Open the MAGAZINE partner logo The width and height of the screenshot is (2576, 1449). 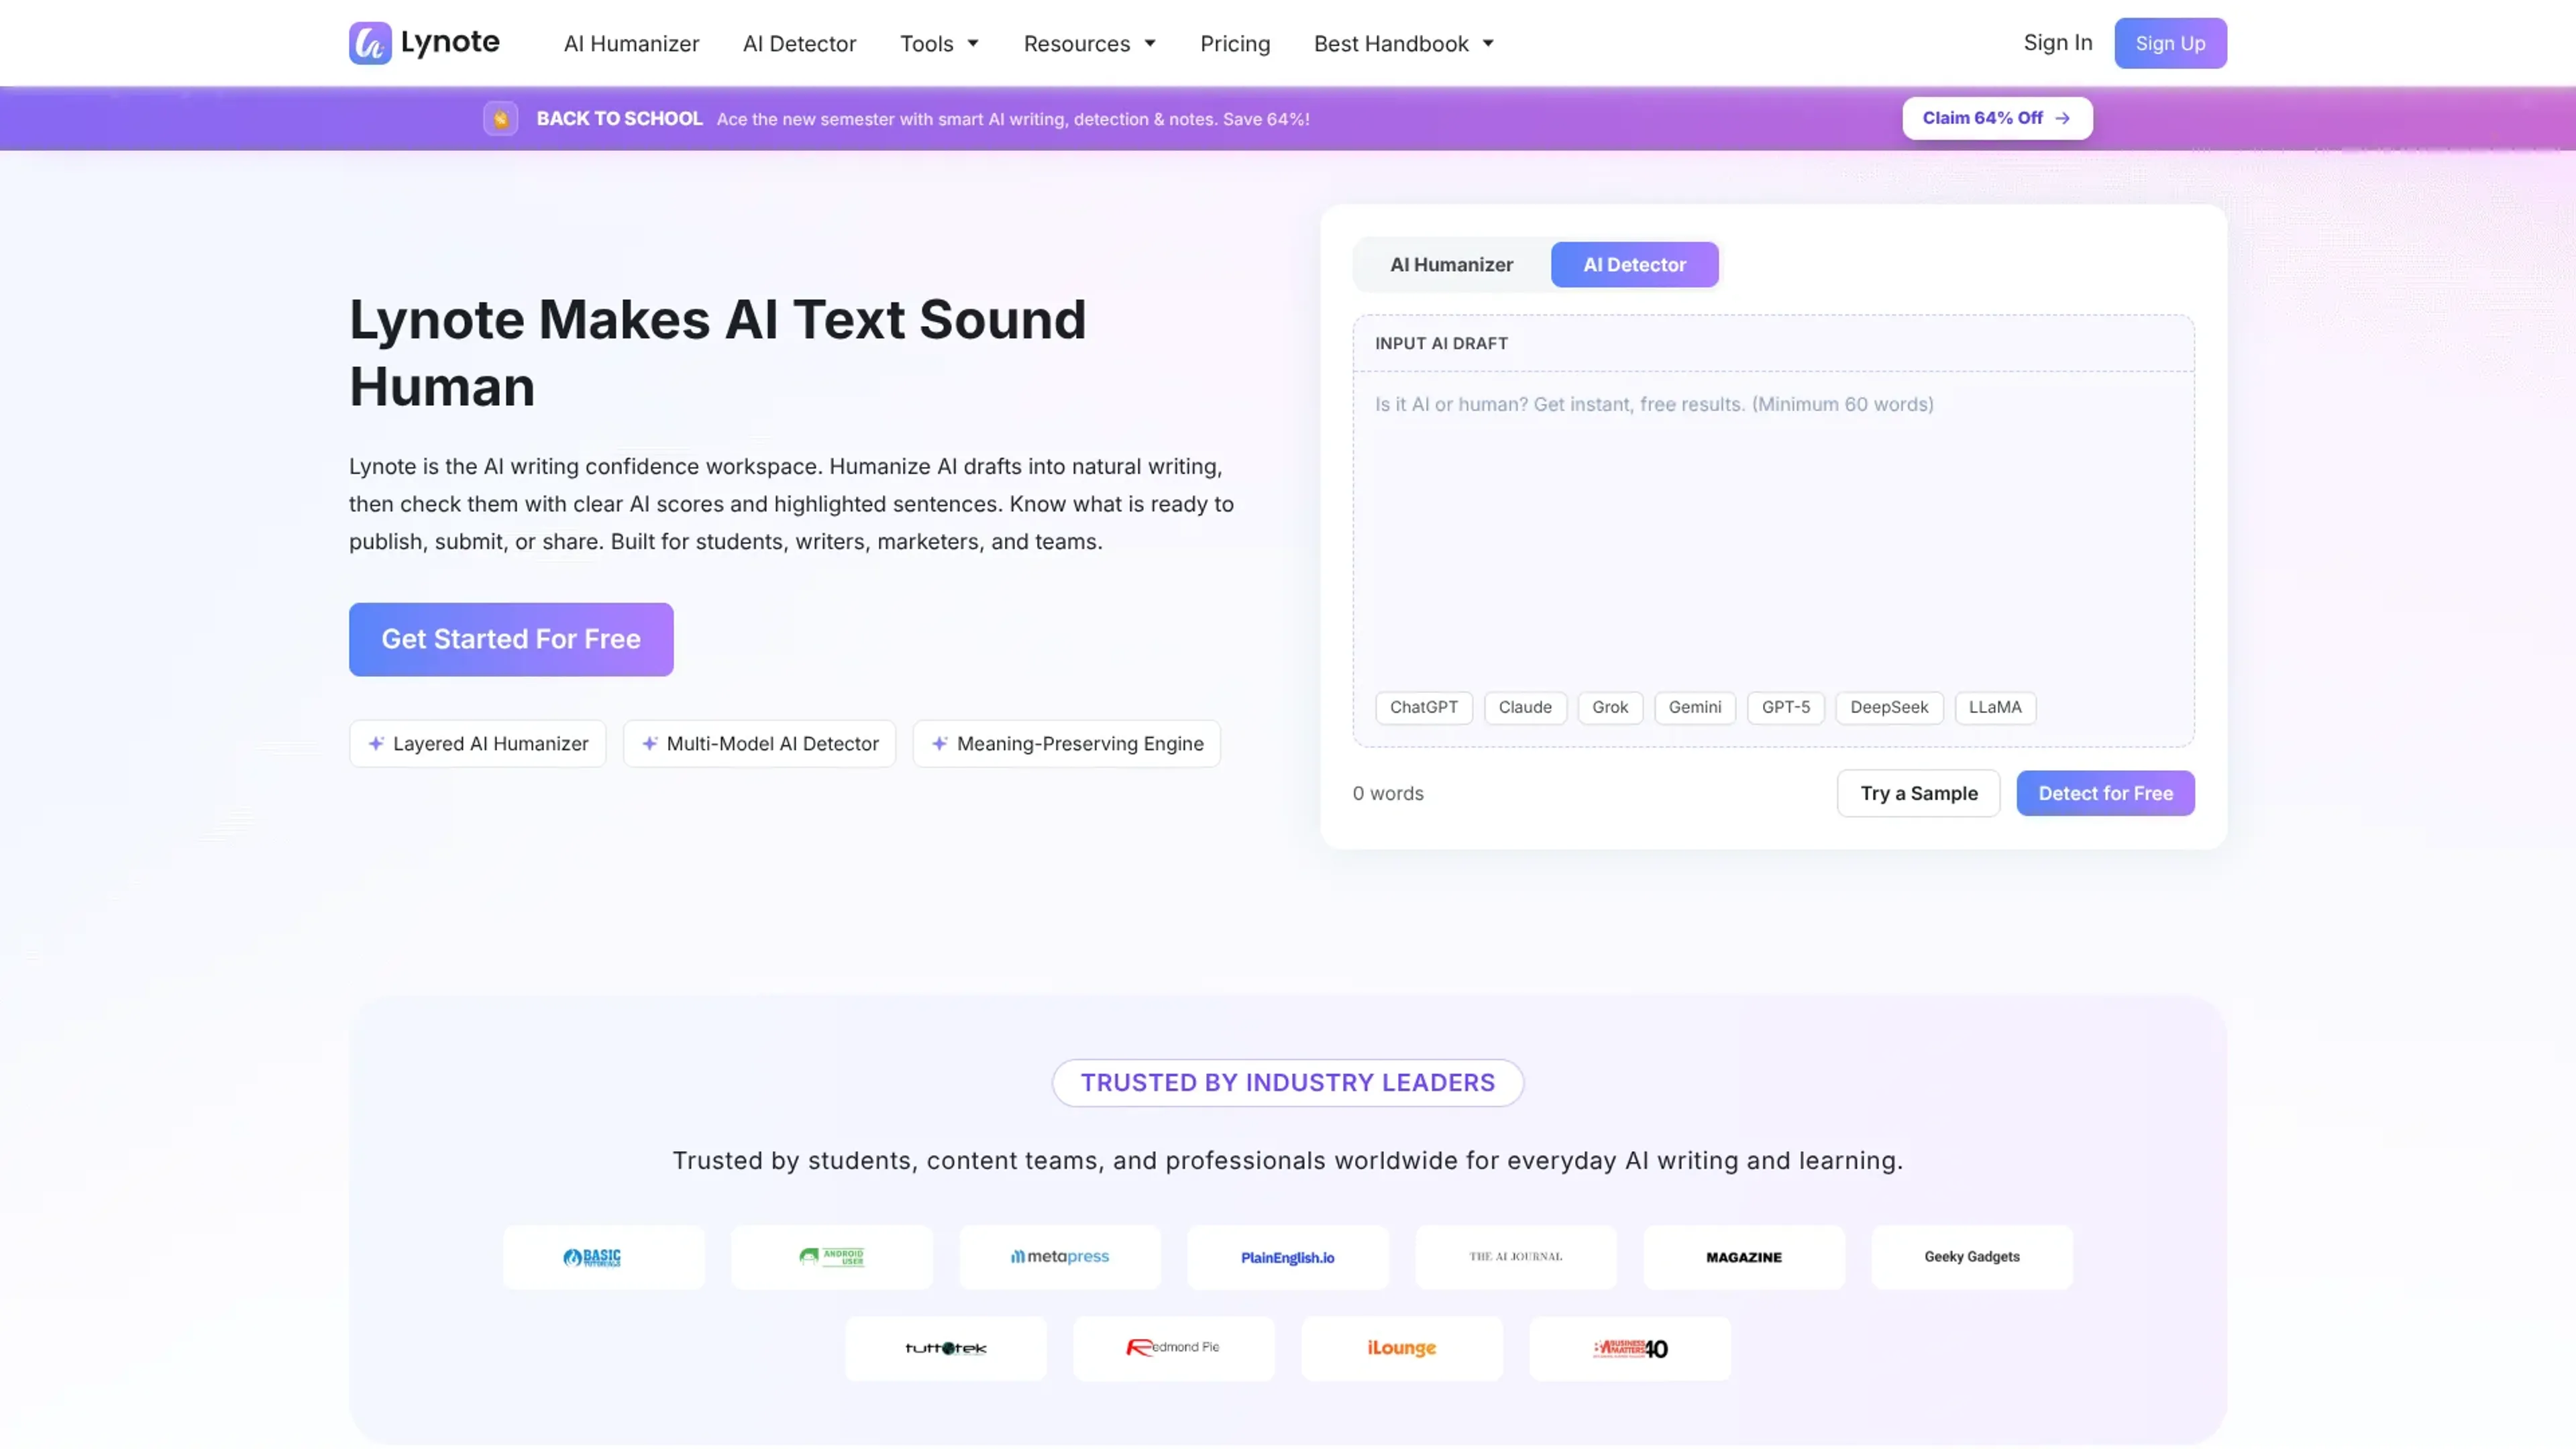pyautogui.click(x=1744, y=1257)
